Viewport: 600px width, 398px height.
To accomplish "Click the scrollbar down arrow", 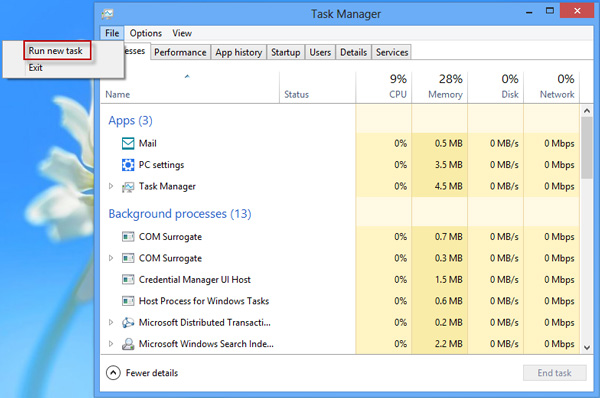I will (587, 347).
